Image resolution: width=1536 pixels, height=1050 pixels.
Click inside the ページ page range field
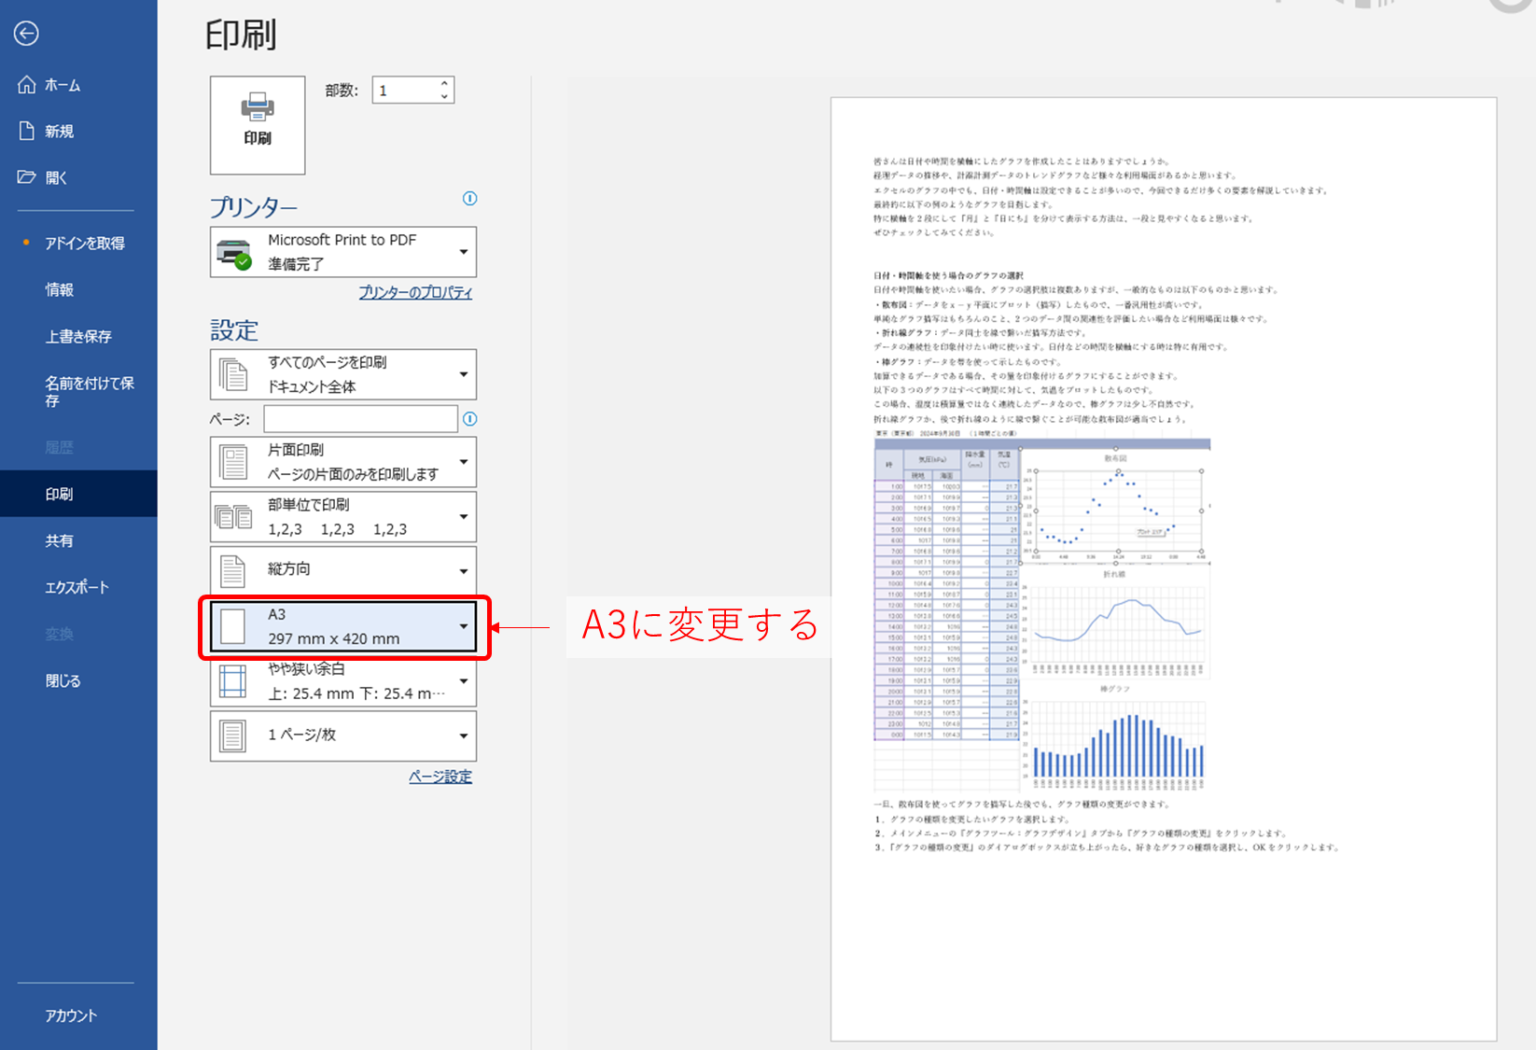[360, 419]
